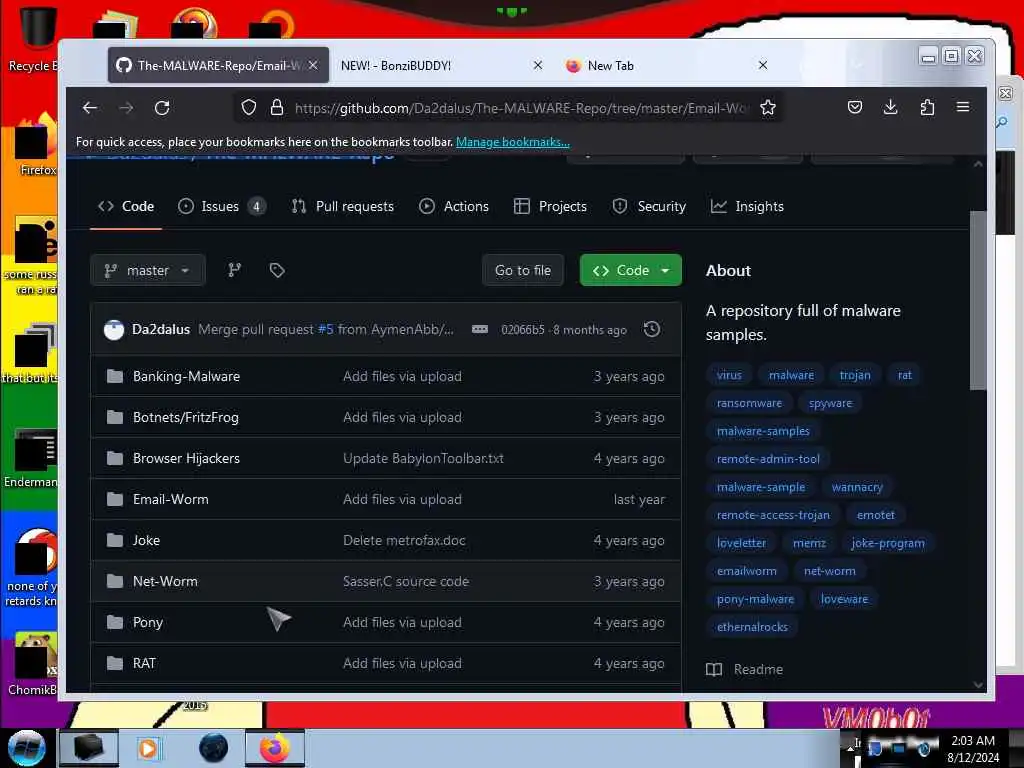Open the Pull requests tab
This screenshot has height=768, width=1024.
[x=343, y=206]
